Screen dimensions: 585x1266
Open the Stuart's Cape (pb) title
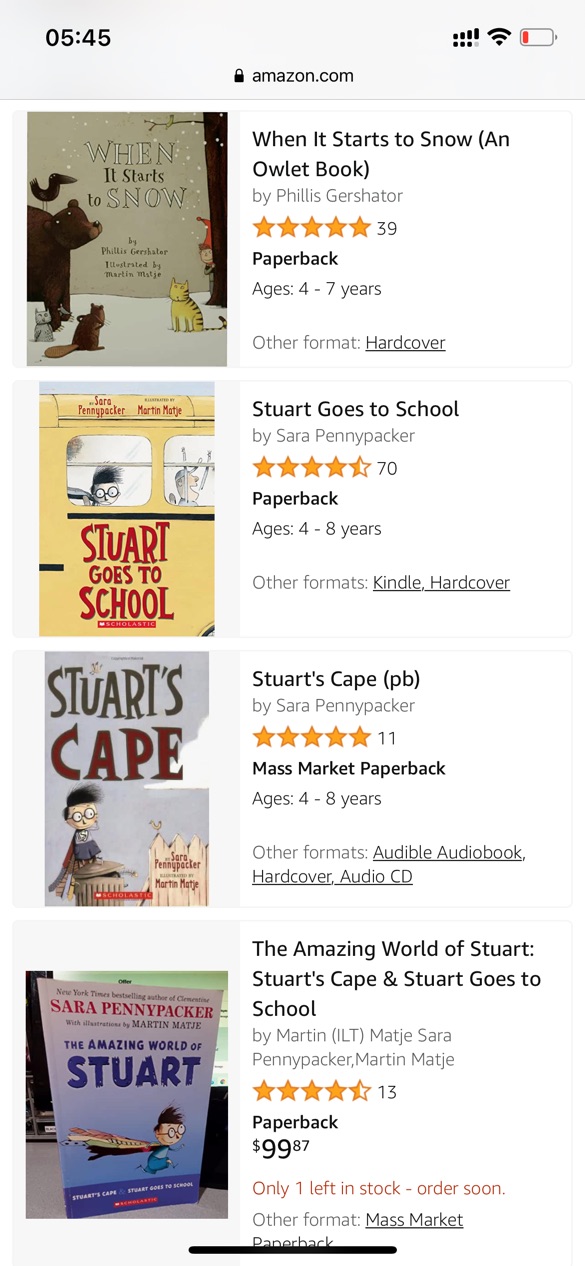336,679
